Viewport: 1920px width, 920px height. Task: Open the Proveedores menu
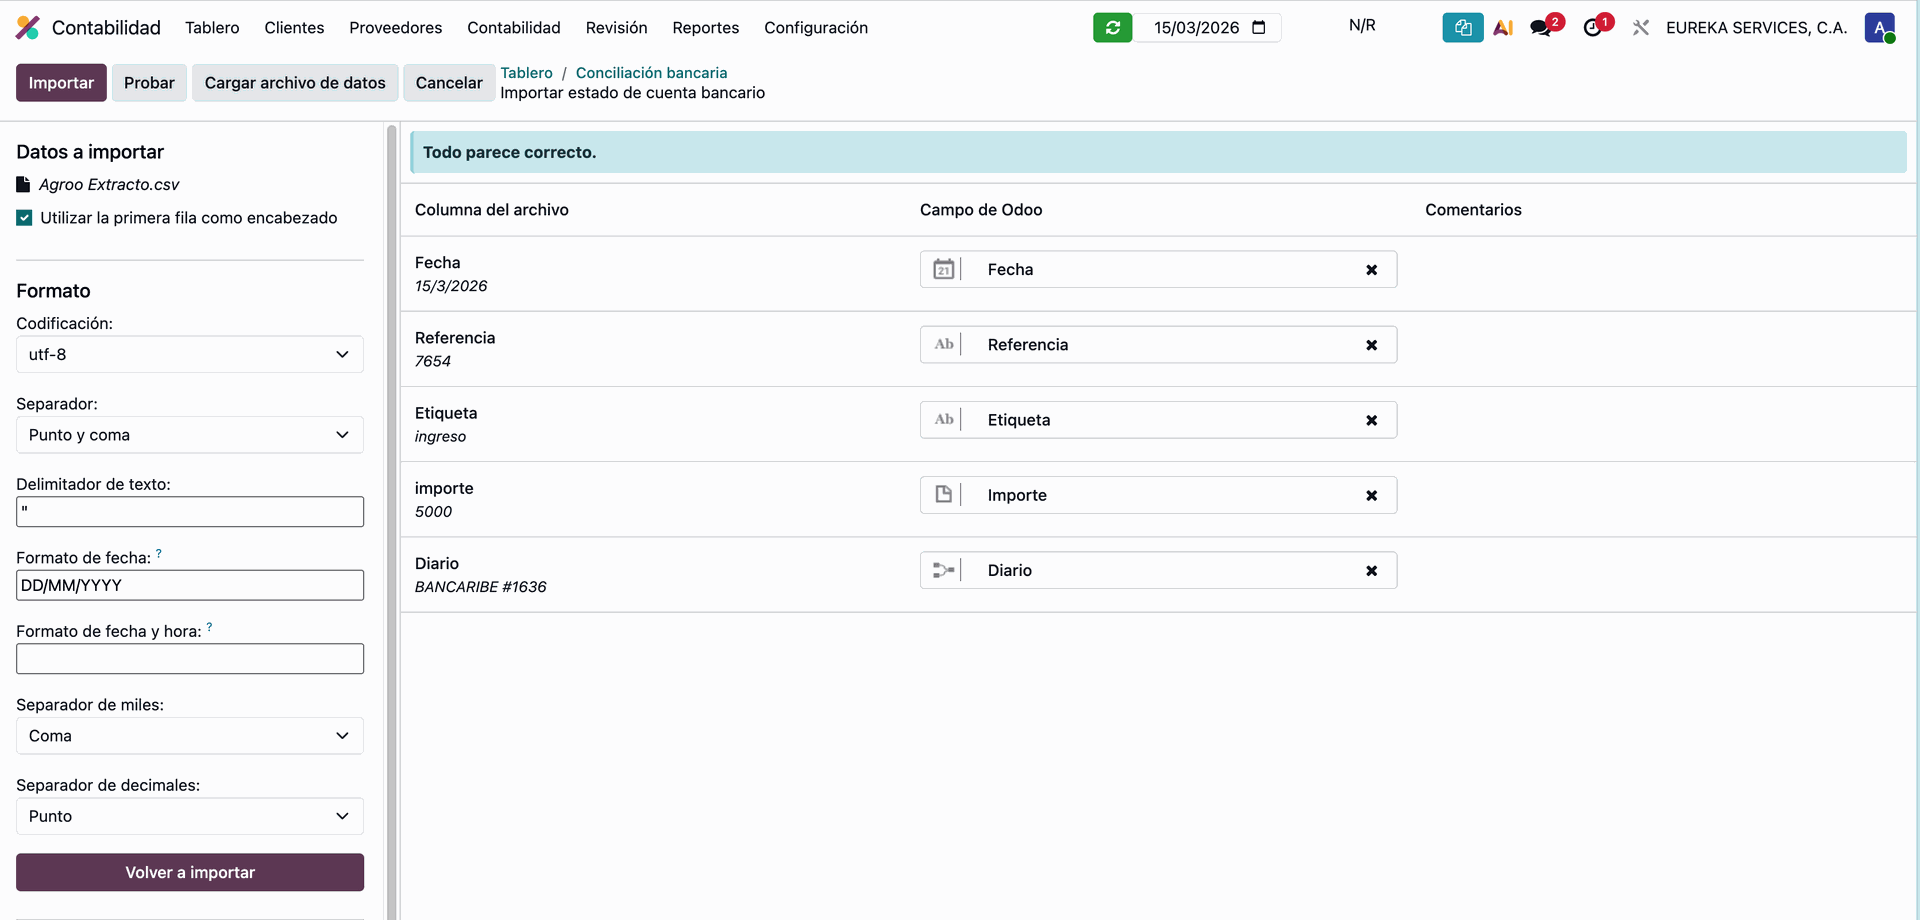tap(395, 28)
